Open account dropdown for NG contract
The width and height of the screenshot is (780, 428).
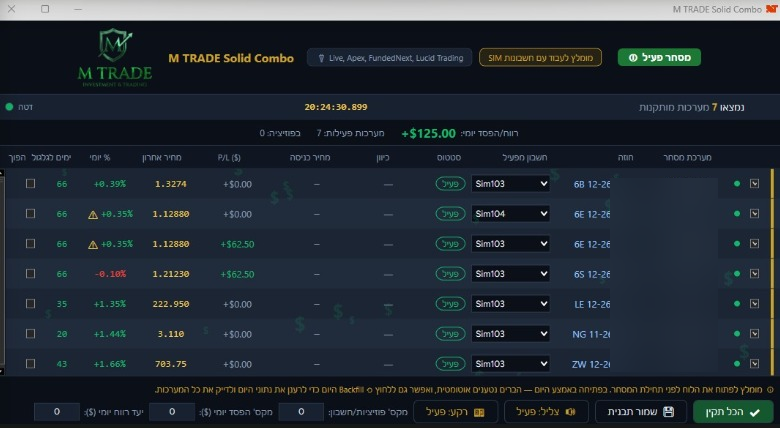510,333
